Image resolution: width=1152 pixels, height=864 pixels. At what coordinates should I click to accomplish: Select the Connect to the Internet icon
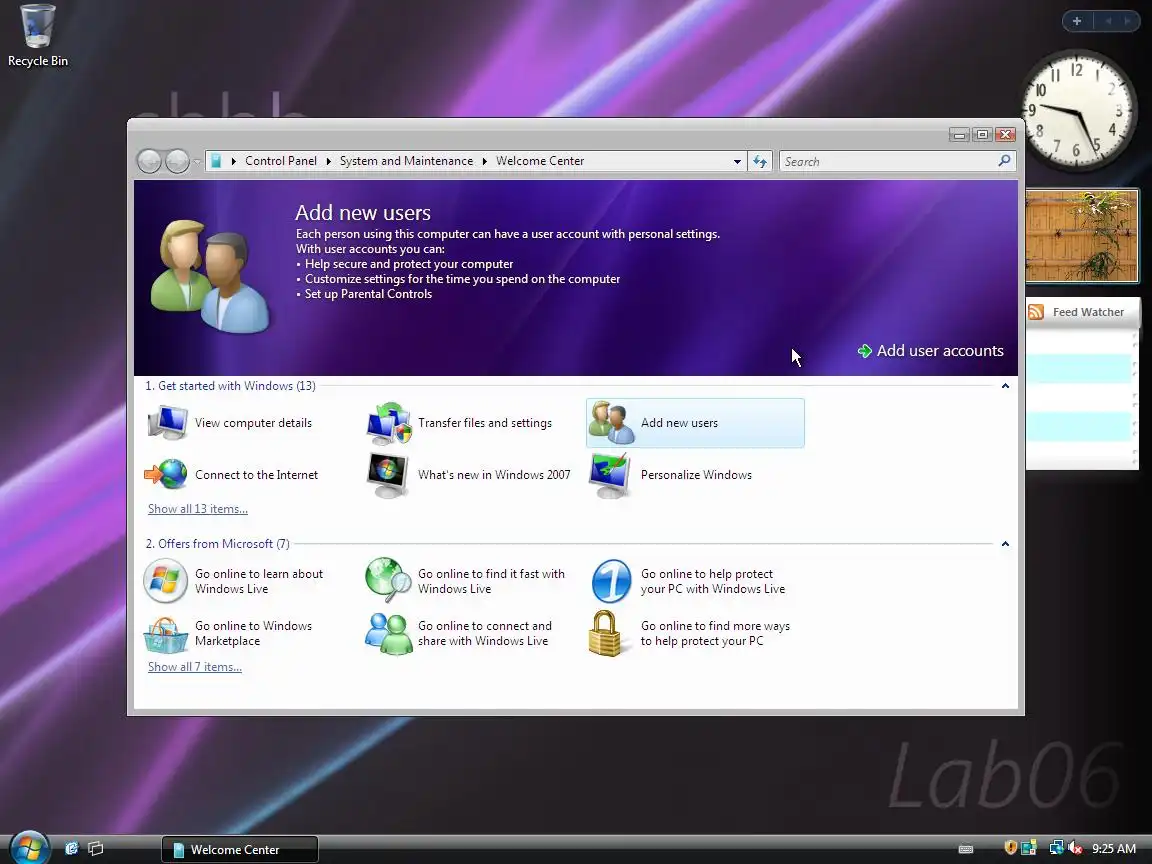click(x=166, y=474)
